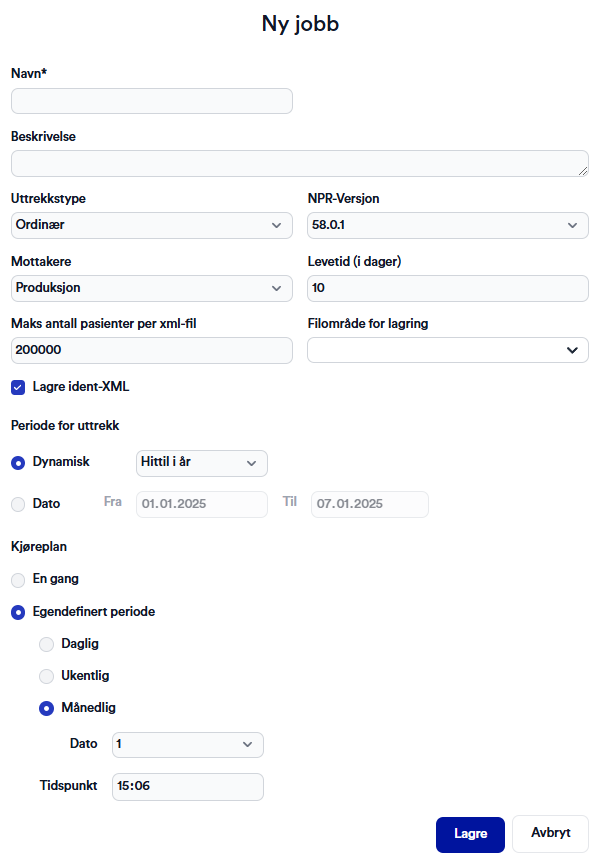Image resolution: width=597 pixels, height=860 pixels.
Task: Click inside the Beskrivelse text area
Action: [x=298, y=163]
